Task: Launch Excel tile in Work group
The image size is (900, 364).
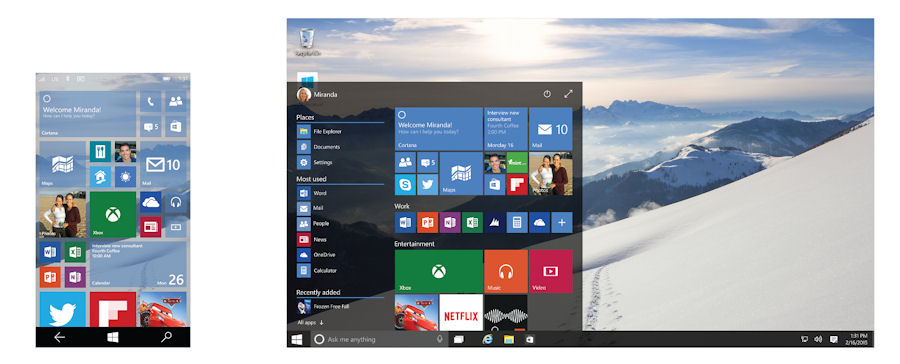Action: point(472,222)
